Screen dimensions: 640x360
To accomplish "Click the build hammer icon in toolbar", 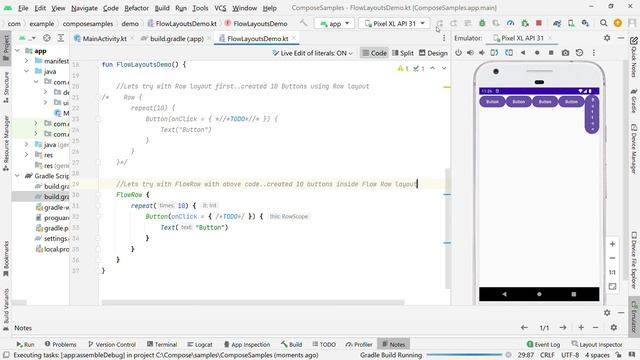I will pos(303,23).
